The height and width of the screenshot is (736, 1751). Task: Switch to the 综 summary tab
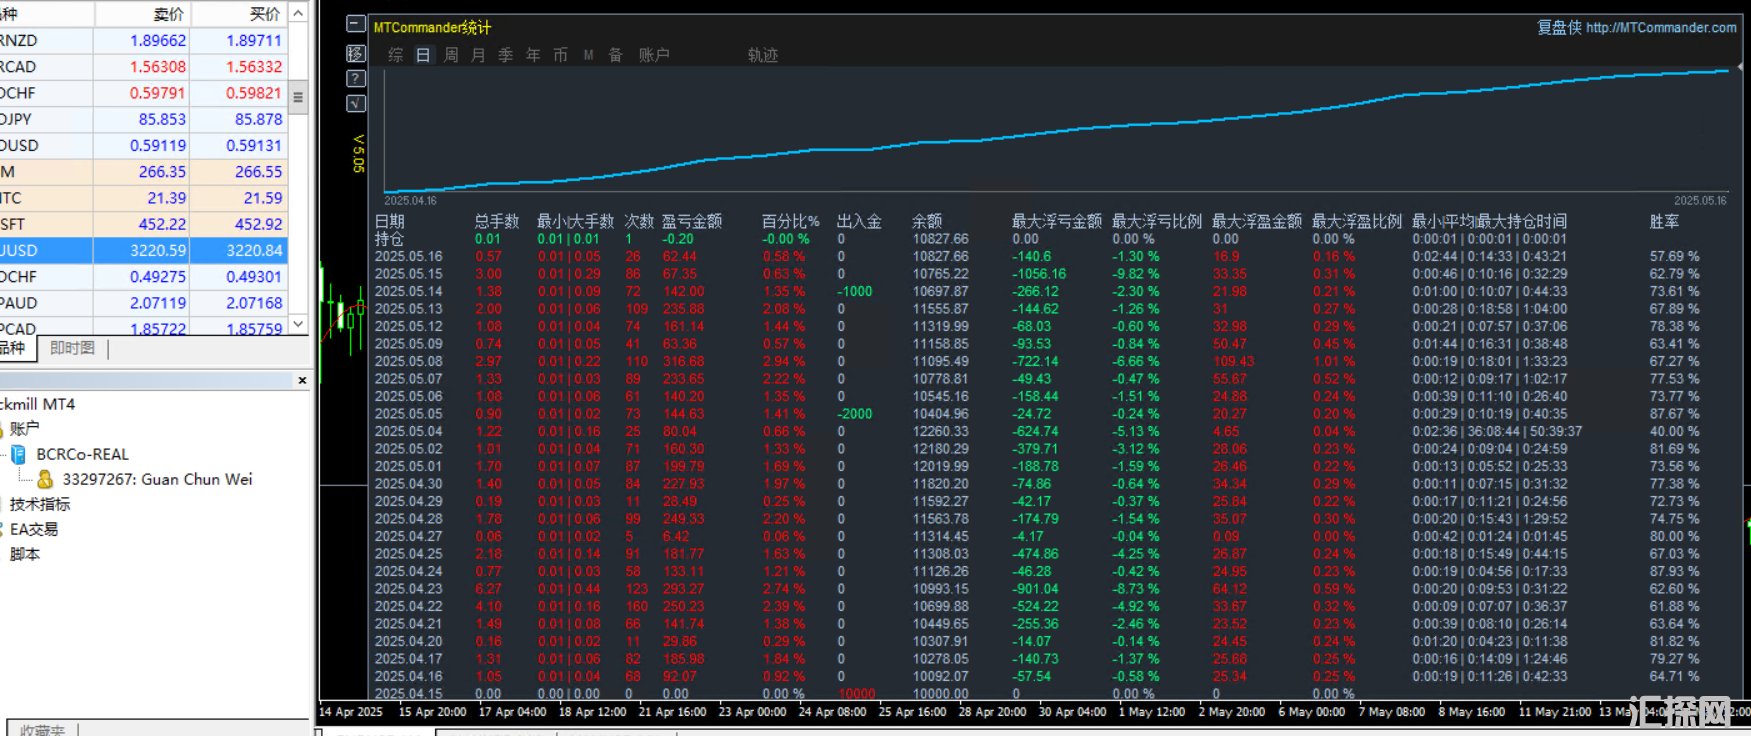[x=396, y=55]
